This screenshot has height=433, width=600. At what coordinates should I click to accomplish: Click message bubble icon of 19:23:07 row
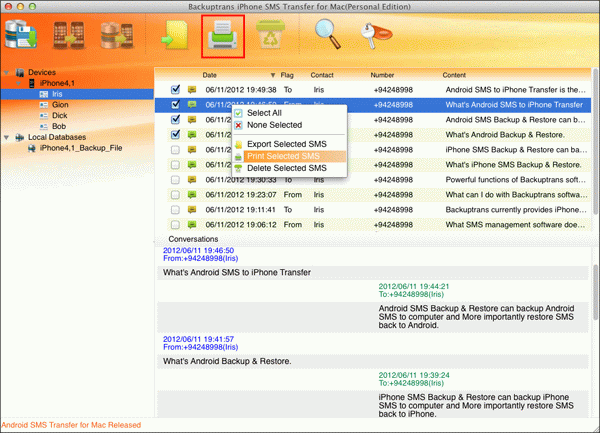[192, 195]
